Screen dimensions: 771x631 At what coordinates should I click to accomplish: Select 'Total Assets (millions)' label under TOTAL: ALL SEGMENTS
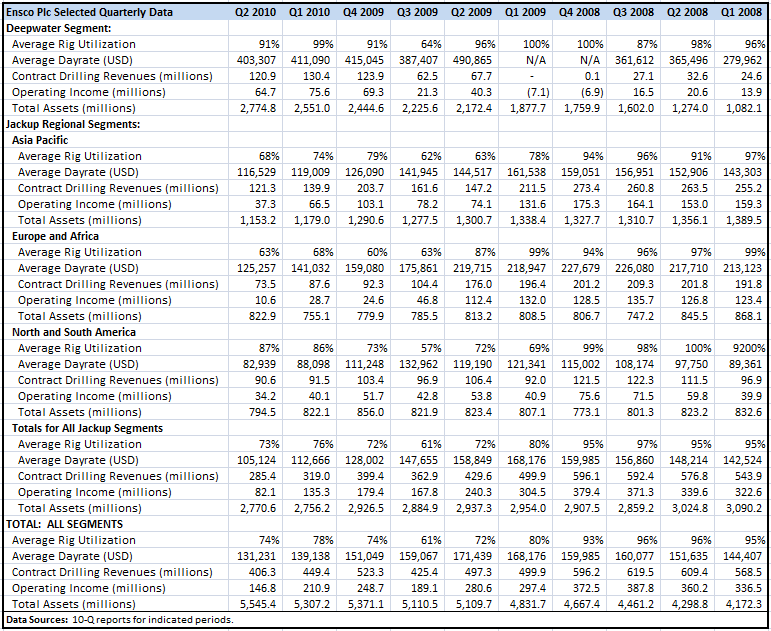coord(74,604)
